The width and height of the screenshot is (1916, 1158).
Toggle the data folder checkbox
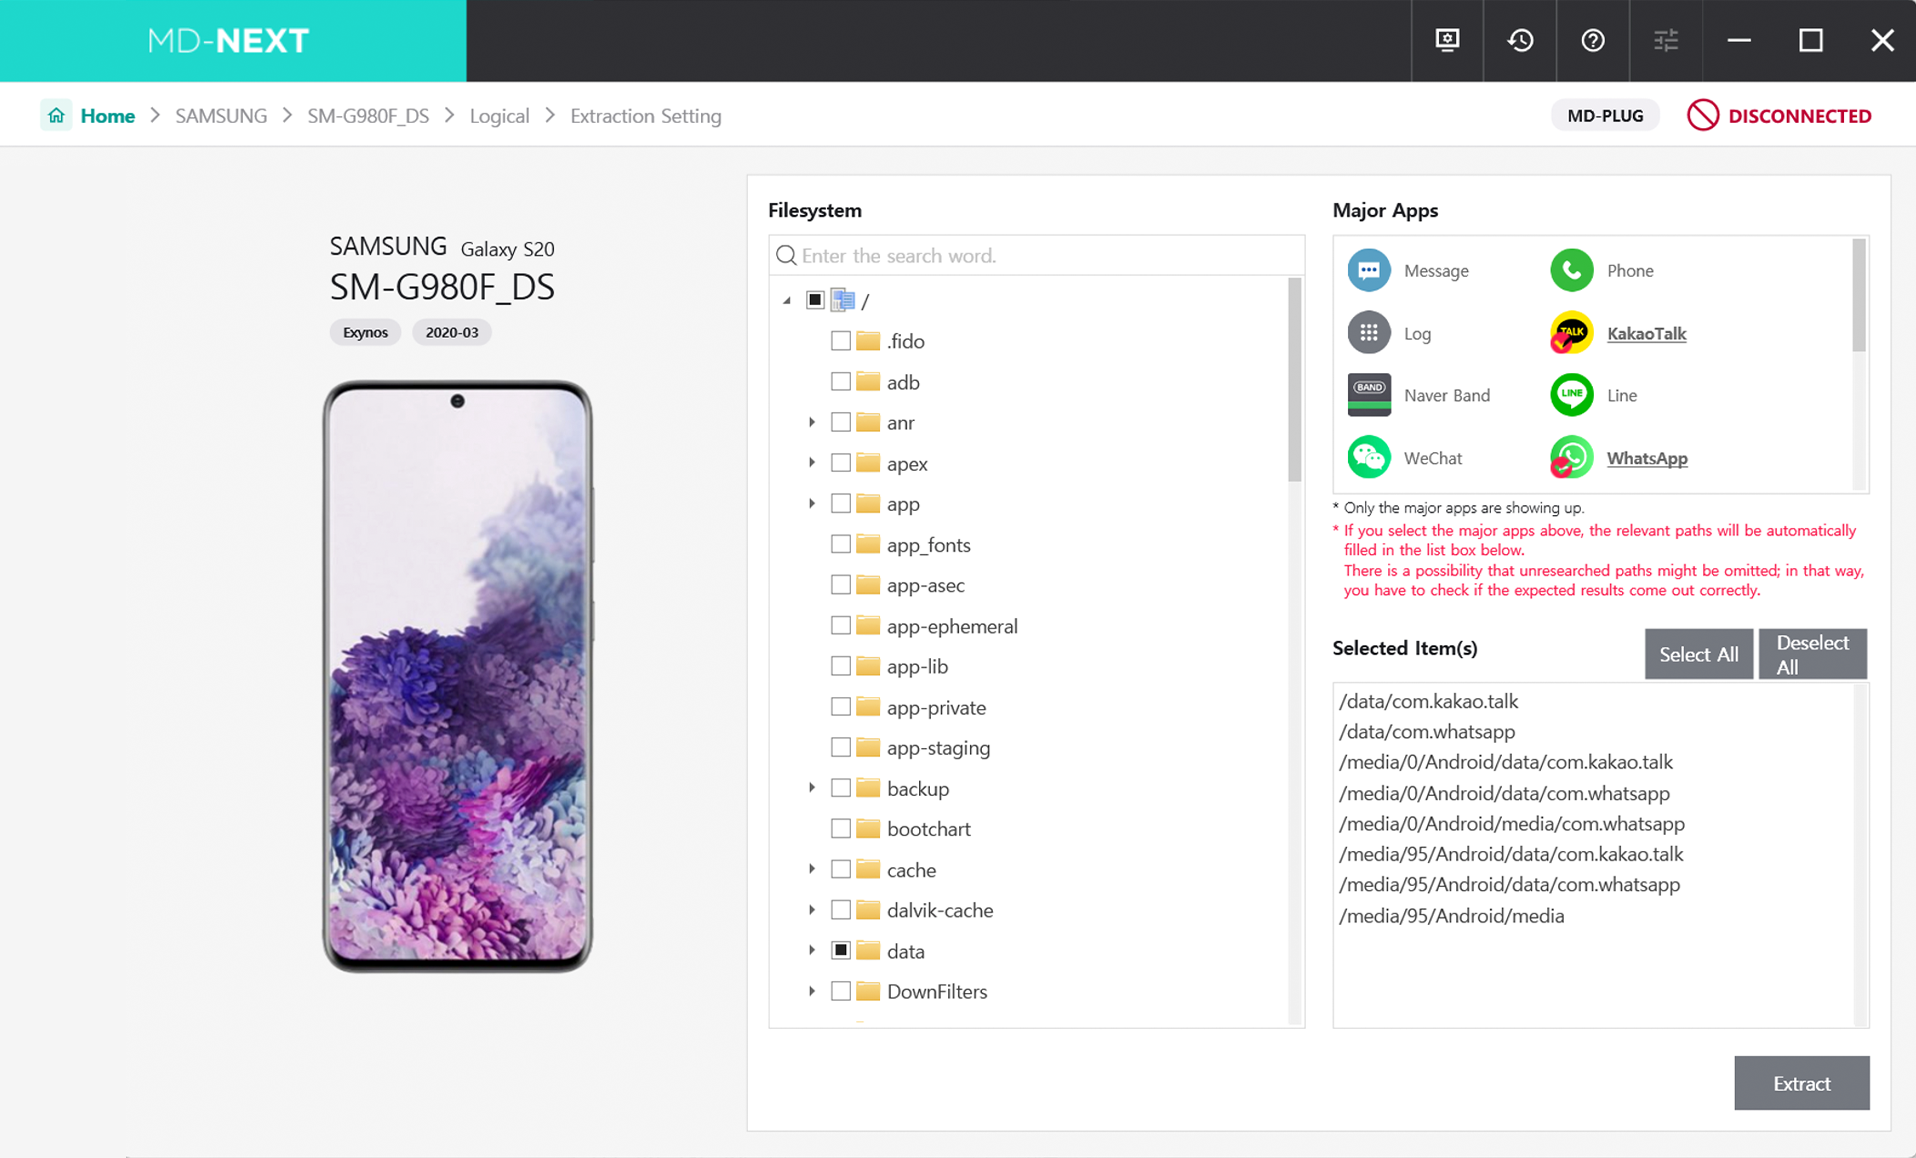tap(841, 951)
